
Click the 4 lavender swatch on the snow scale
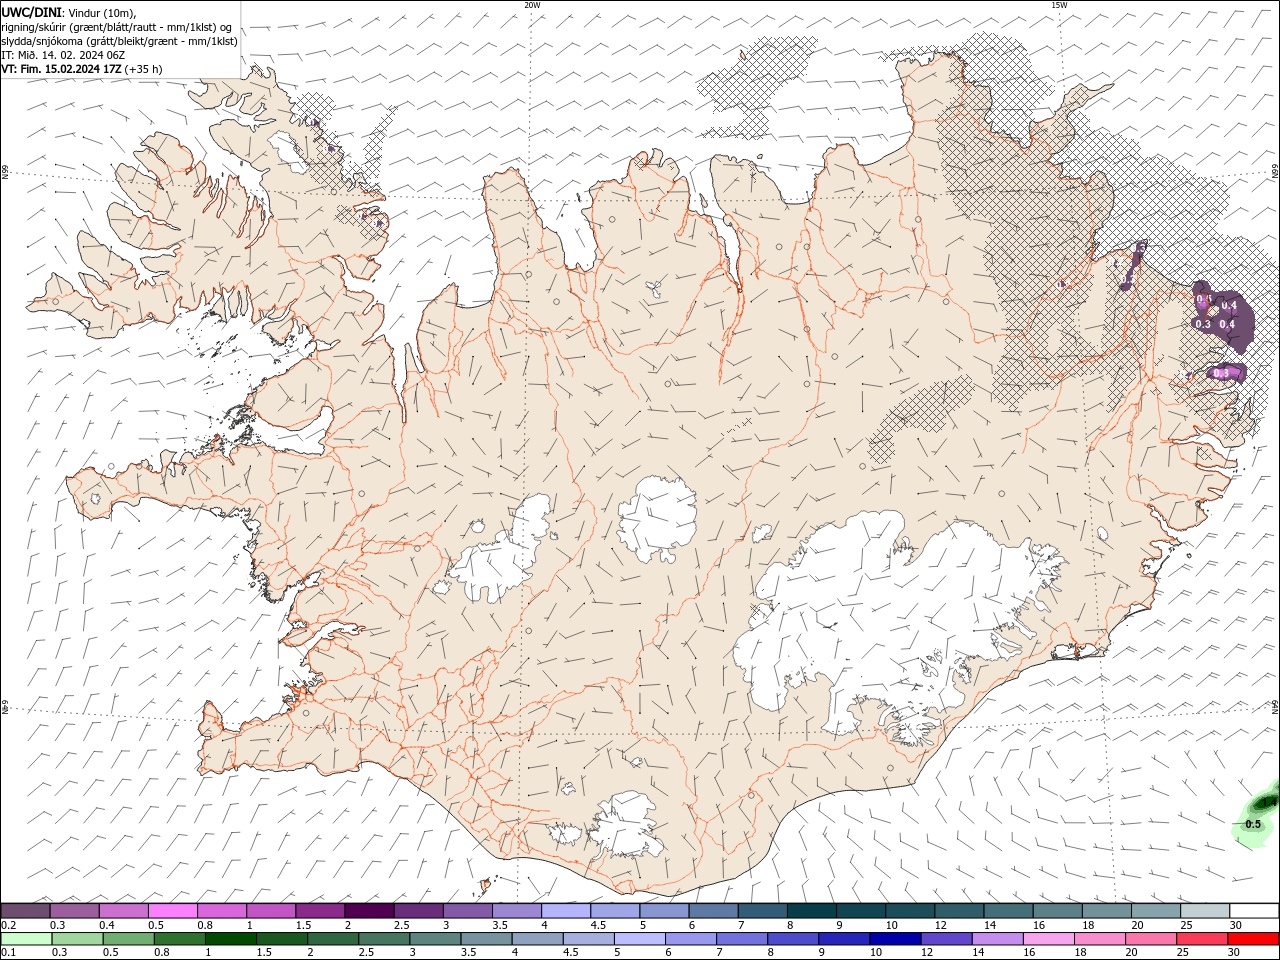pyautogui.click(x=565, y=911)
